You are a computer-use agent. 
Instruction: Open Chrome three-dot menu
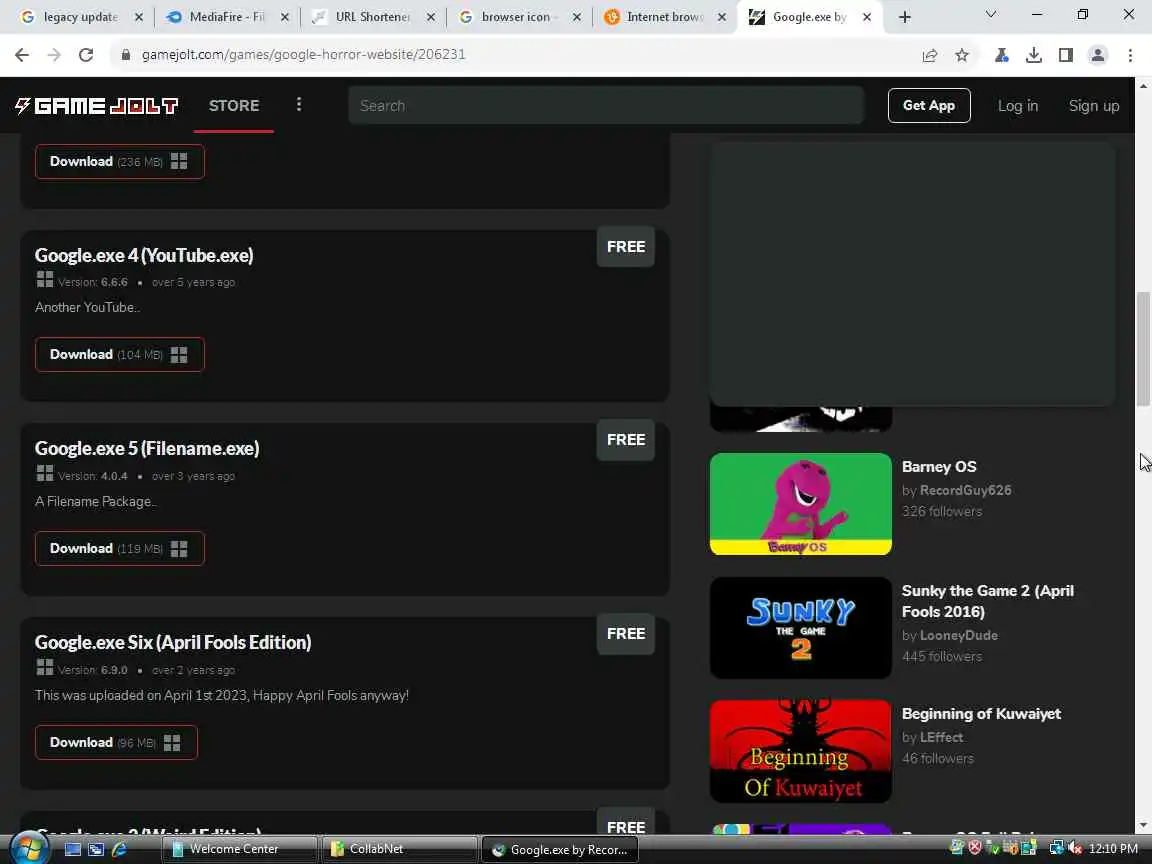[x=1130, y=55]
